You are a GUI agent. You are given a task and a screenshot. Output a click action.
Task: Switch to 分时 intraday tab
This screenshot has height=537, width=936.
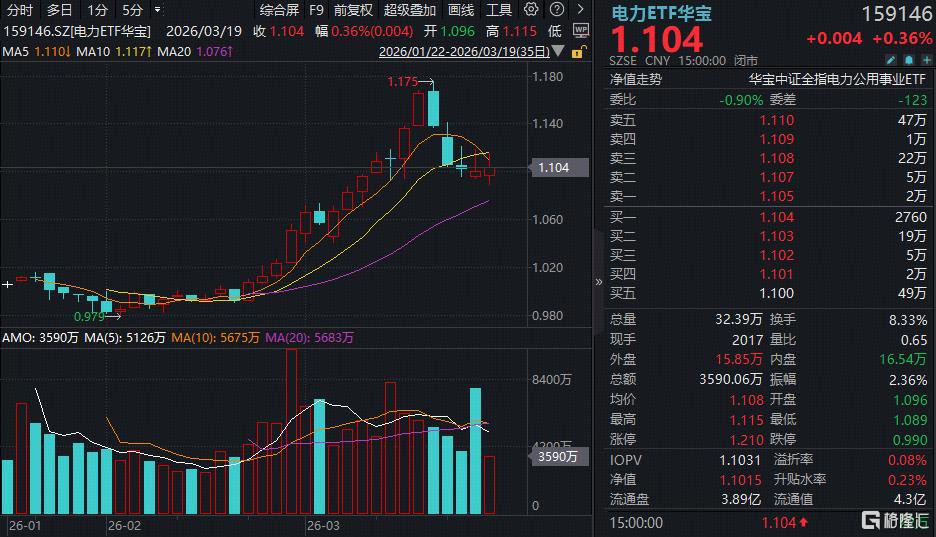coord(20,10)
